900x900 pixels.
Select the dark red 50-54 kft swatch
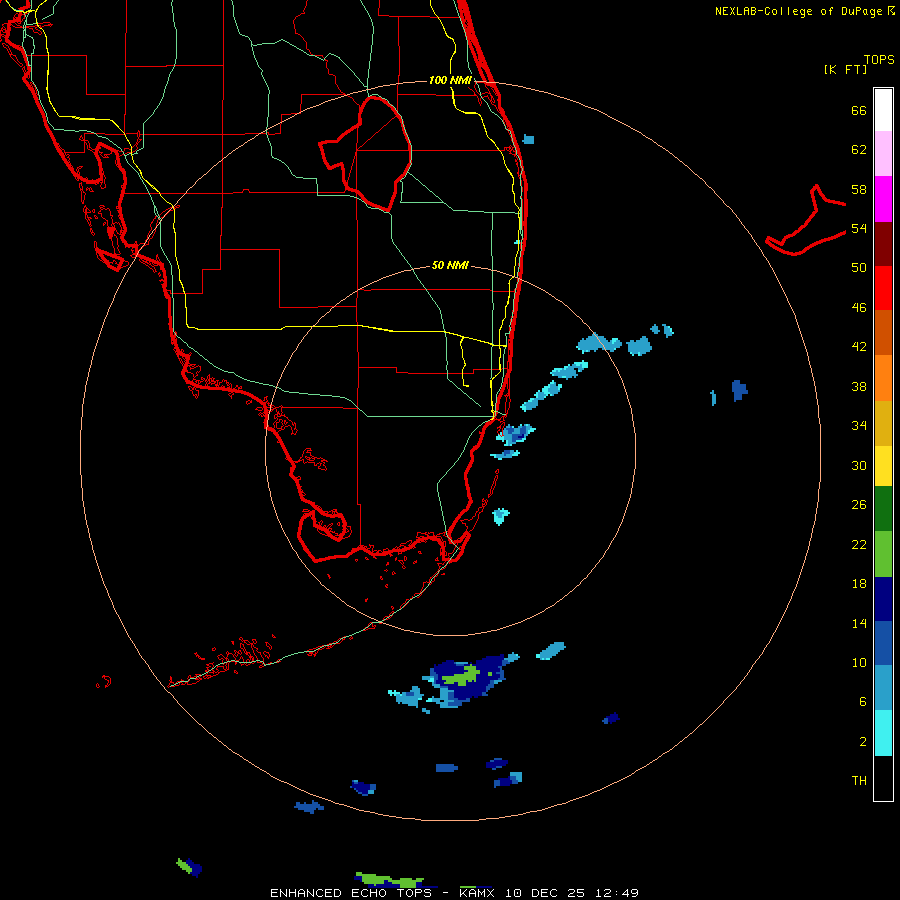[x=883, y=244]
